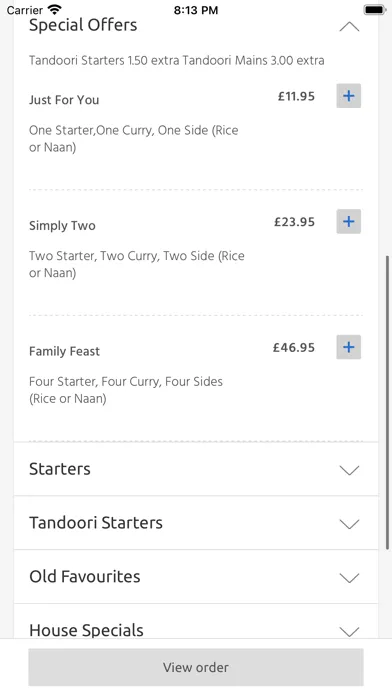
Task: Tap the battery indicator icon
Action: [x=375, y=9]
